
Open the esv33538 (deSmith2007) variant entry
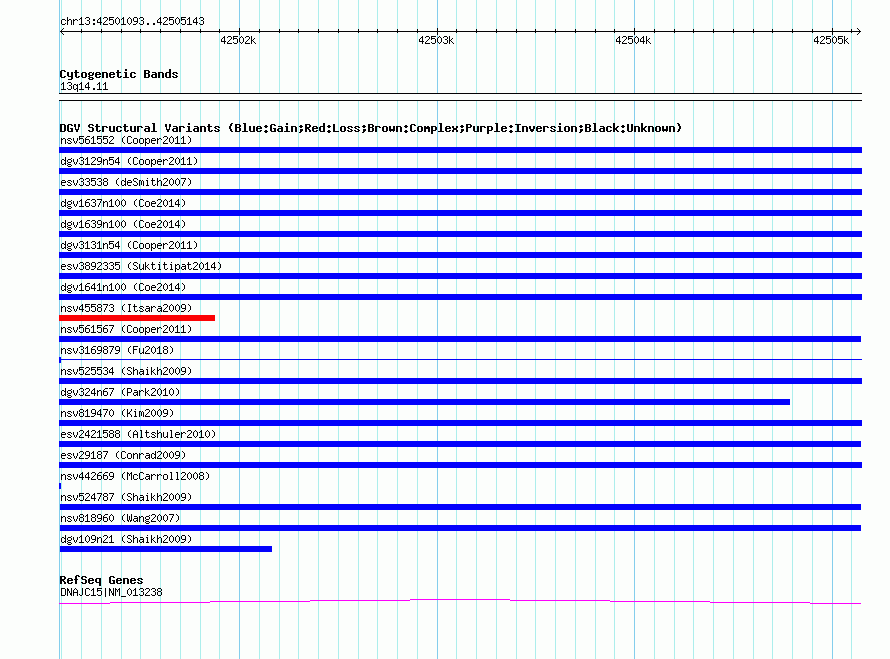click(126, 182)
